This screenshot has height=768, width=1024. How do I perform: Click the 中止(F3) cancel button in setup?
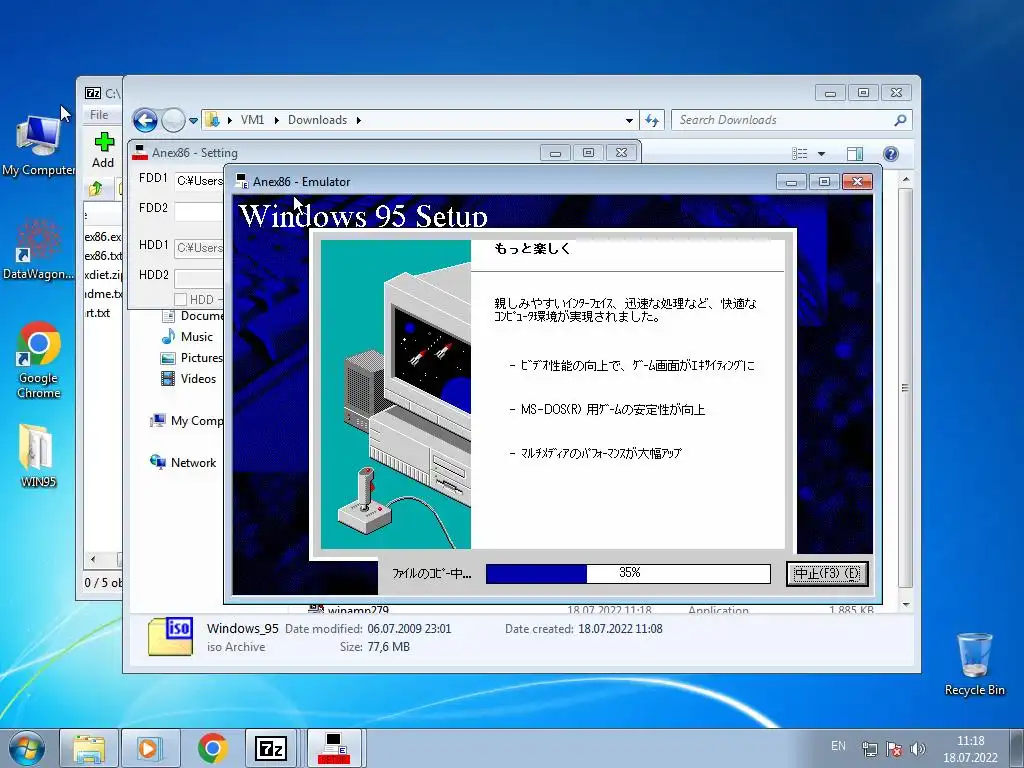[x=827, y=574]
